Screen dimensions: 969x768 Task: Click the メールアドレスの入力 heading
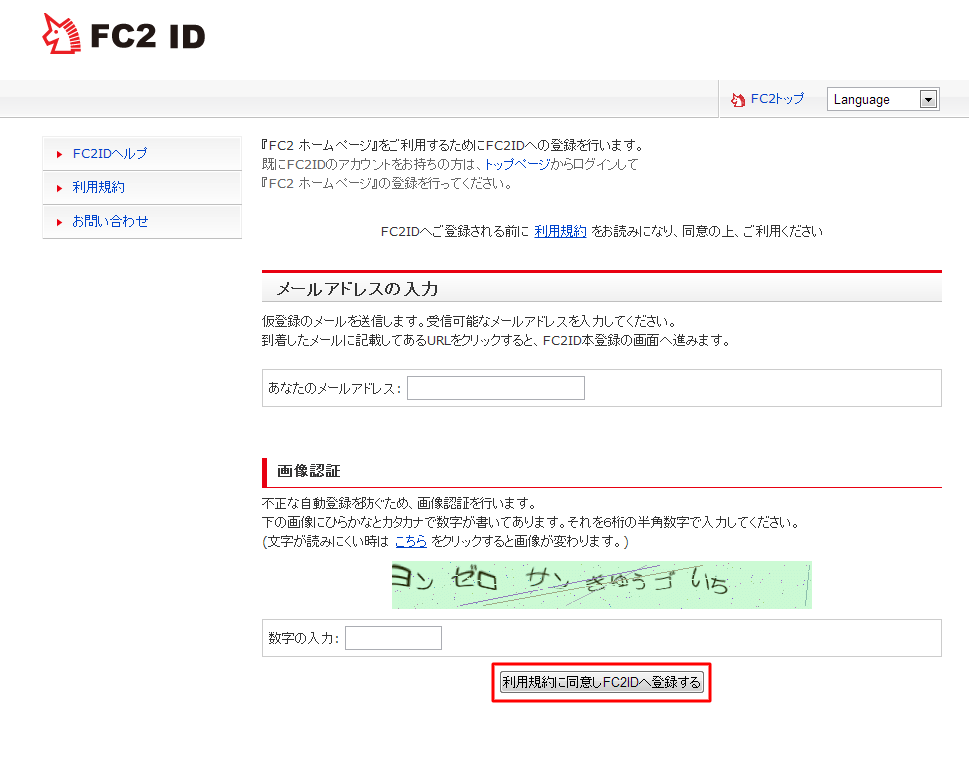(x=357, y=289)
